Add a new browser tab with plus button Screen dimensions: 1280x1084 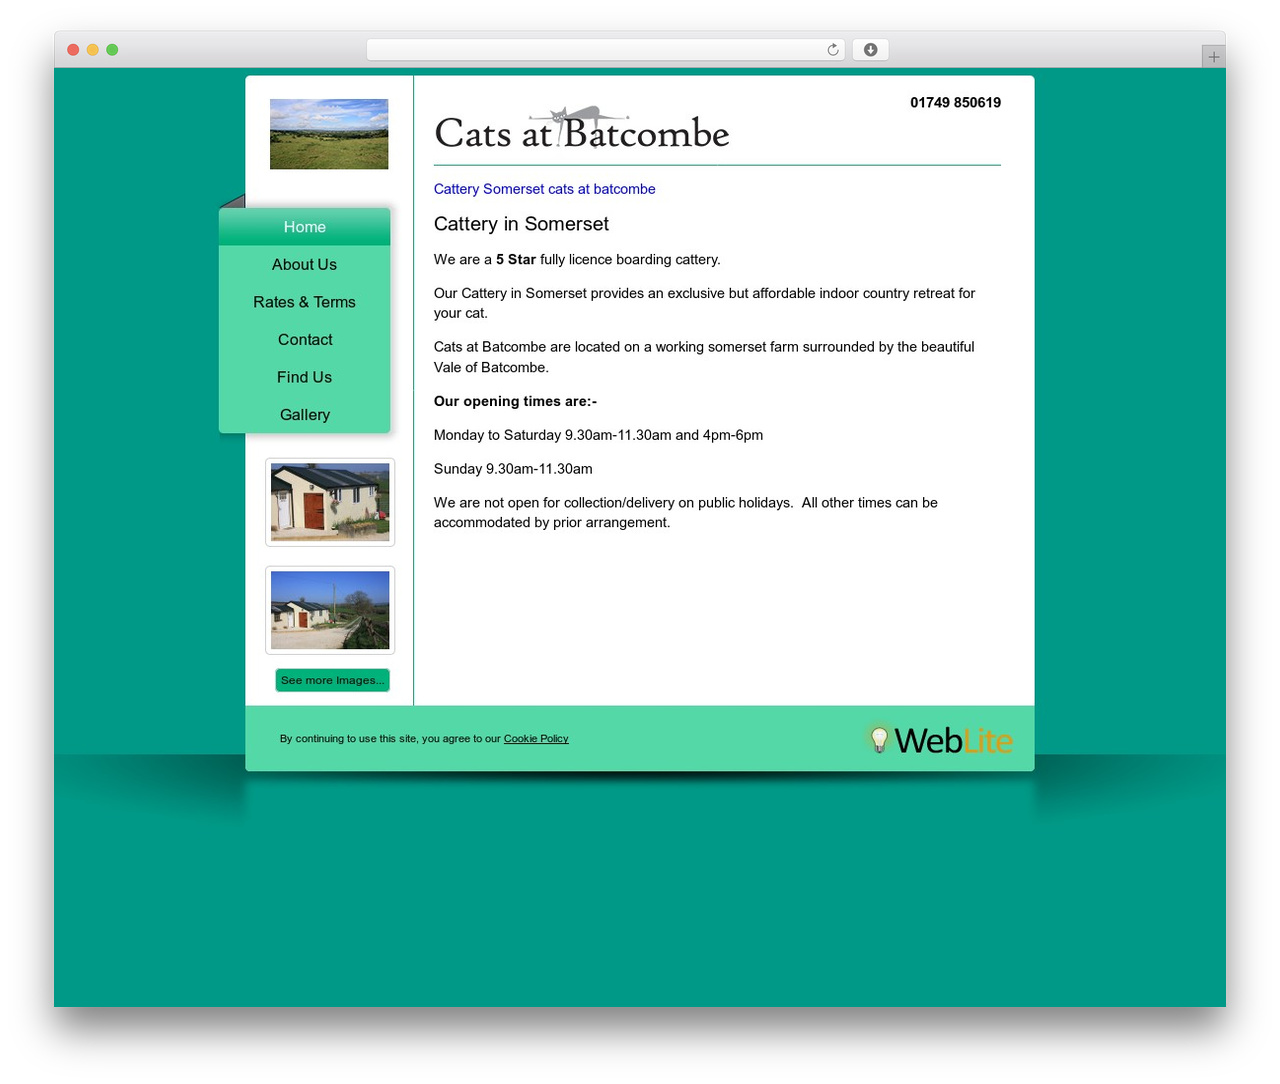pyautogui.click(x=1213, y=57)
